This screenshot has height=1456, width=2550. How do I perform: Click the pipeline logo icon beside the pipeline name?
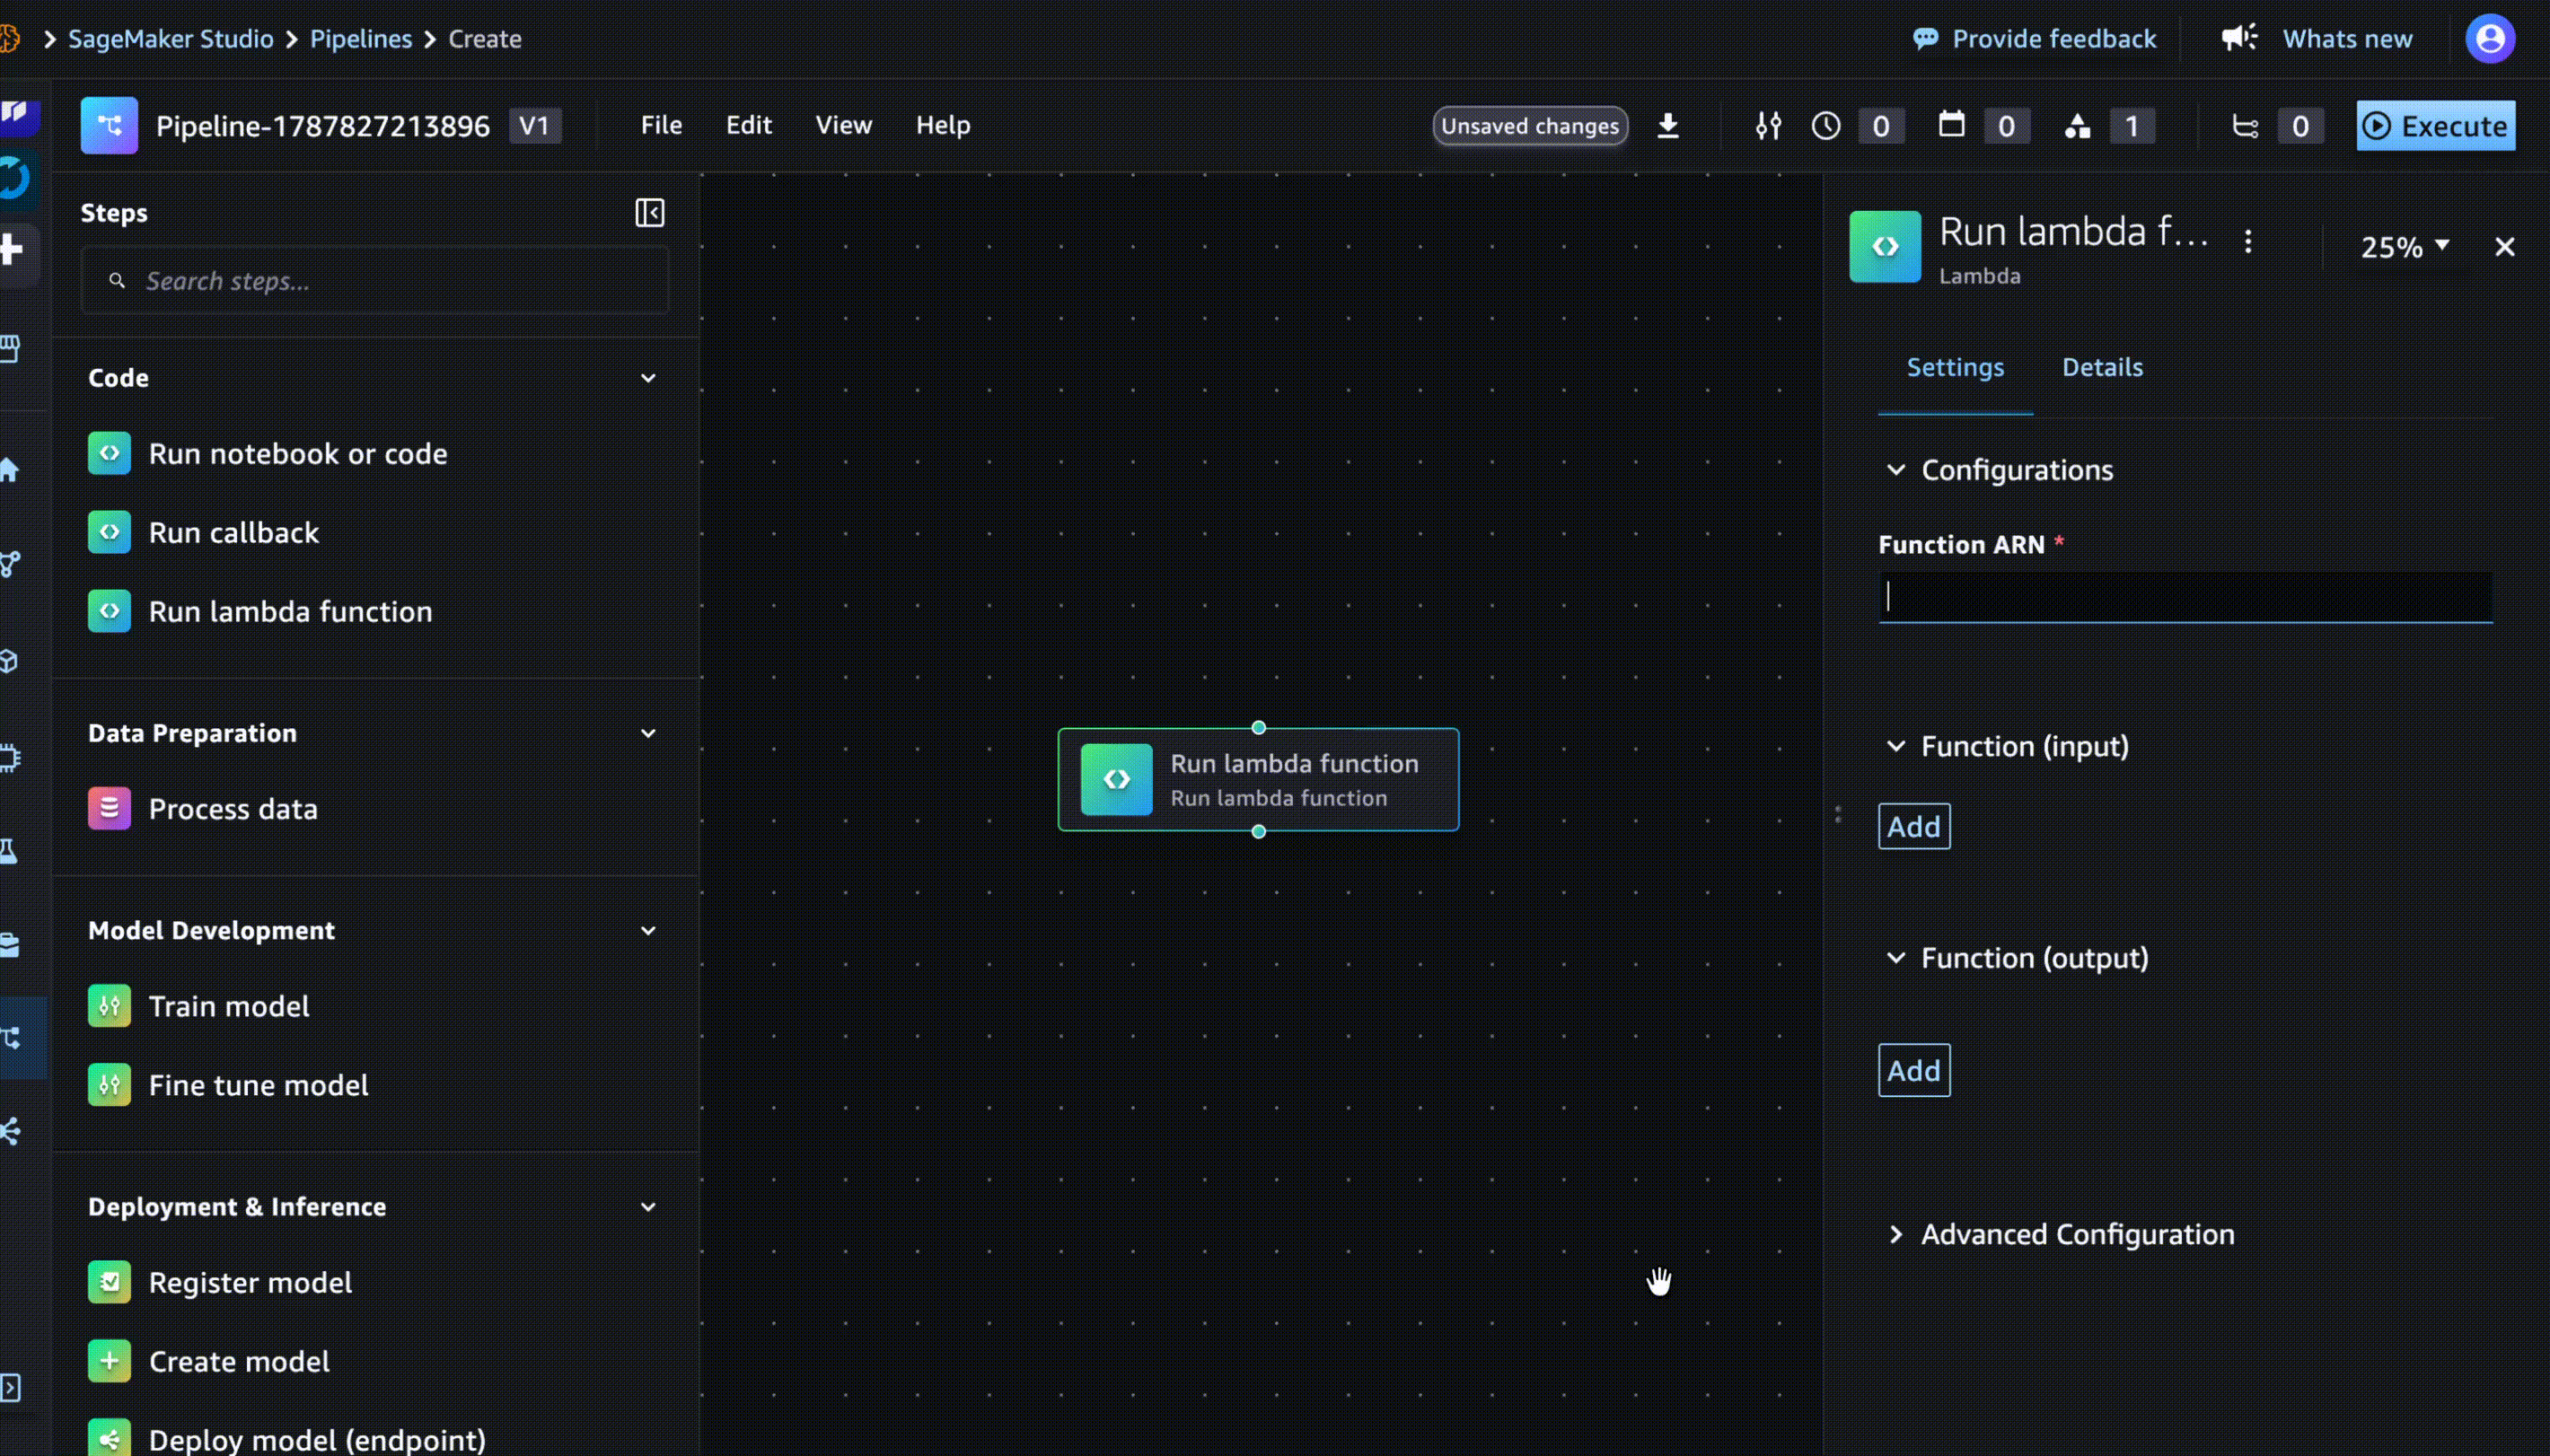109,125
